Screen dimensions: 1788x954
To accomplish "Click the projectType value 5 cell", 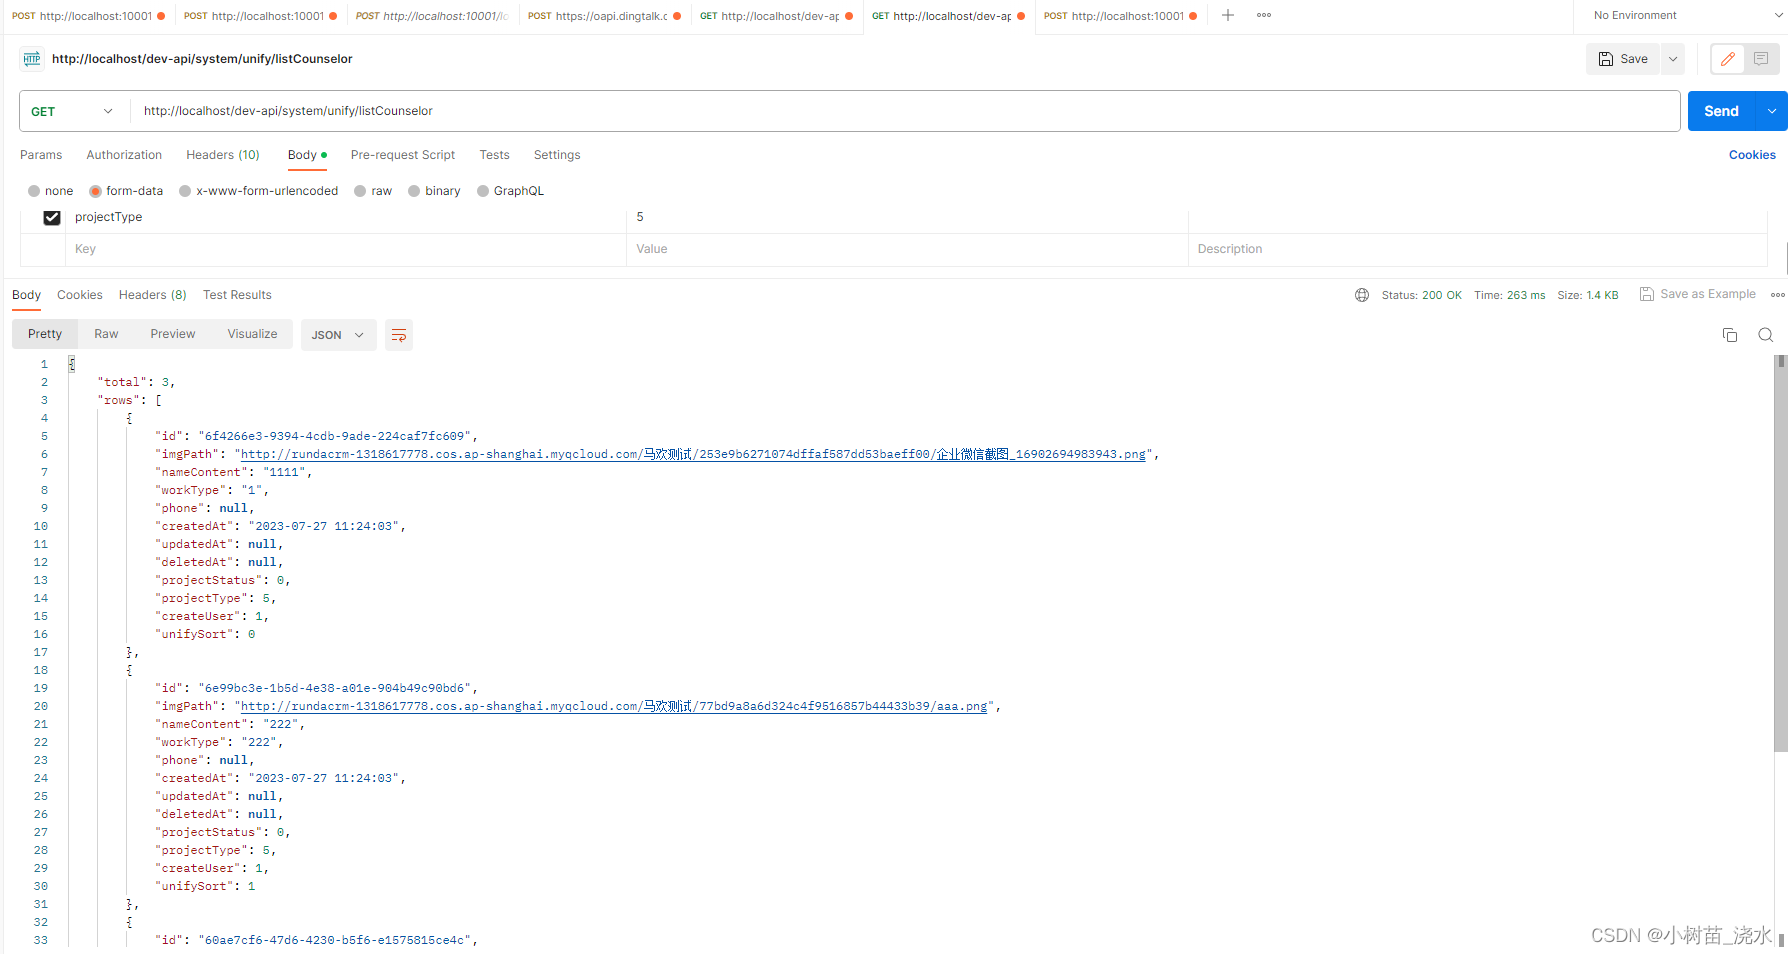I will (907, 217).
